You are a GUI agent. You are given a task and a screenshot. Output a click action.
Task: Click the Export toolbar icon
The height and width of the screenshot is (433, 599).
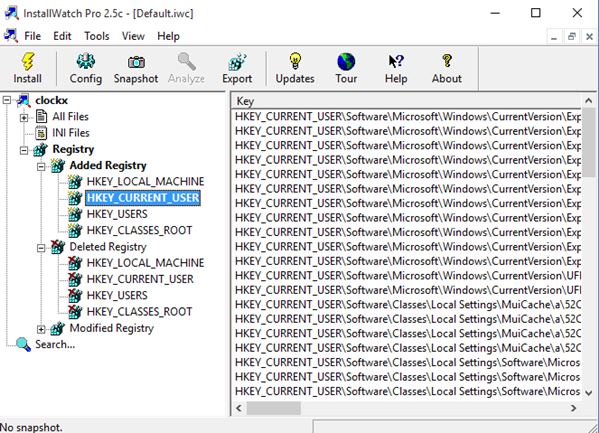[237, 62]
